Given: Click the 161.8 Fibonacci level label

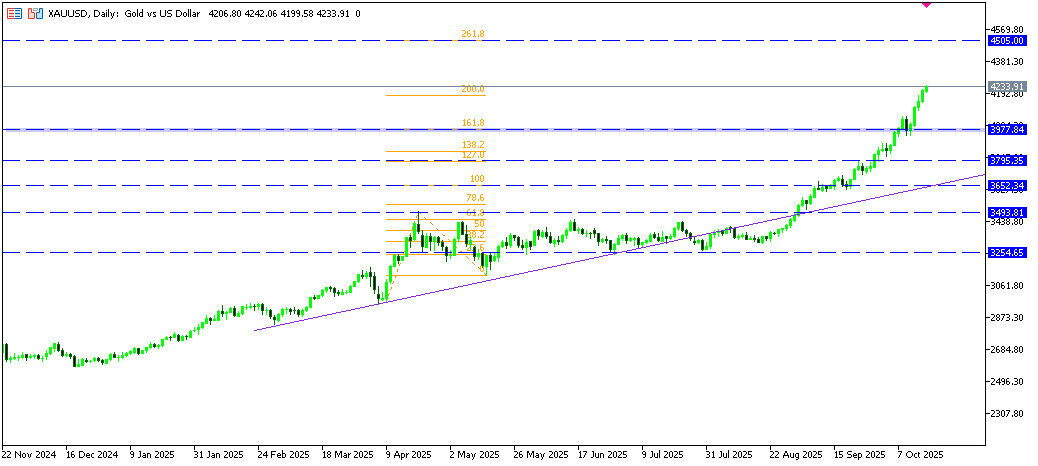Looking at the screenshot, I should click(472, 123).
